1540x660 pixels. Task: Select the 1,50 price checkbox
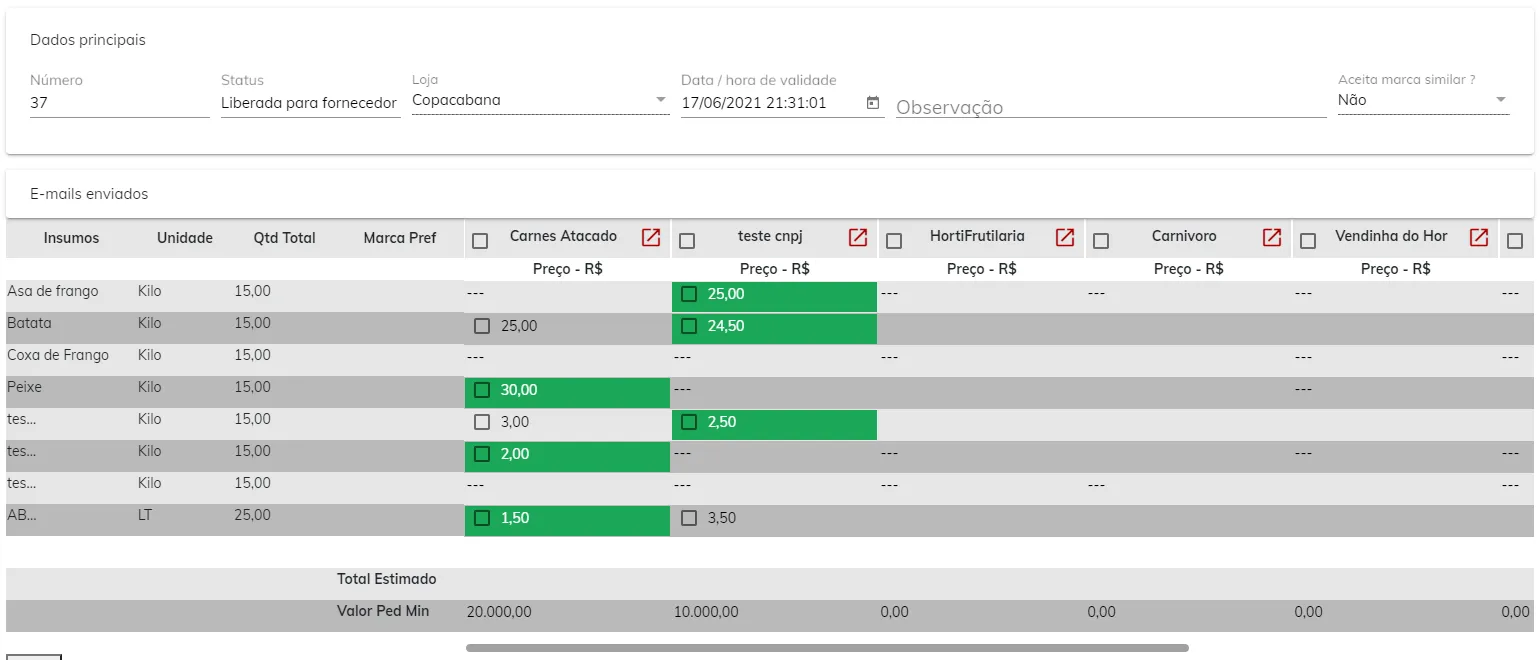point(482,518)
